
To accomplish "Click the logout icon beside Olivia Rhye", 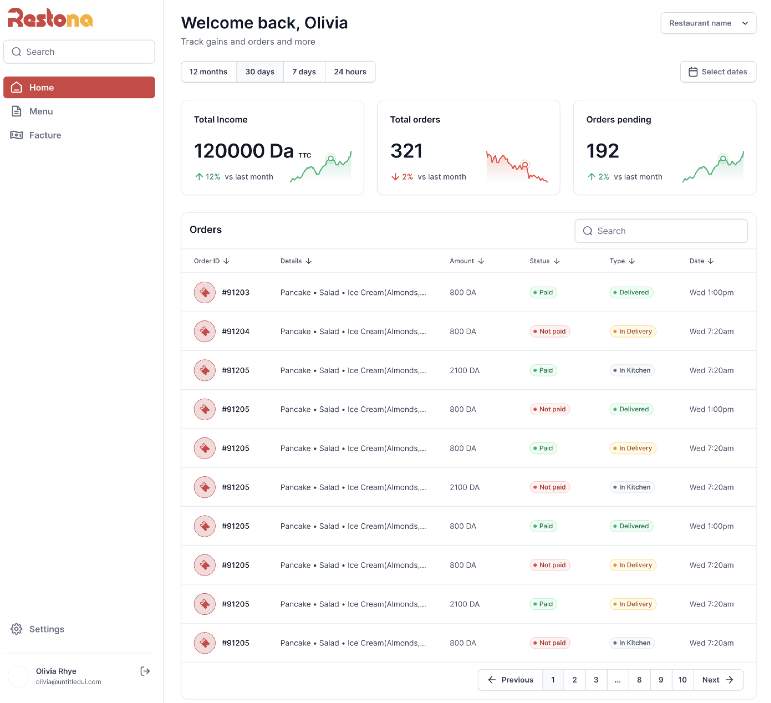I will click(145, 671).
